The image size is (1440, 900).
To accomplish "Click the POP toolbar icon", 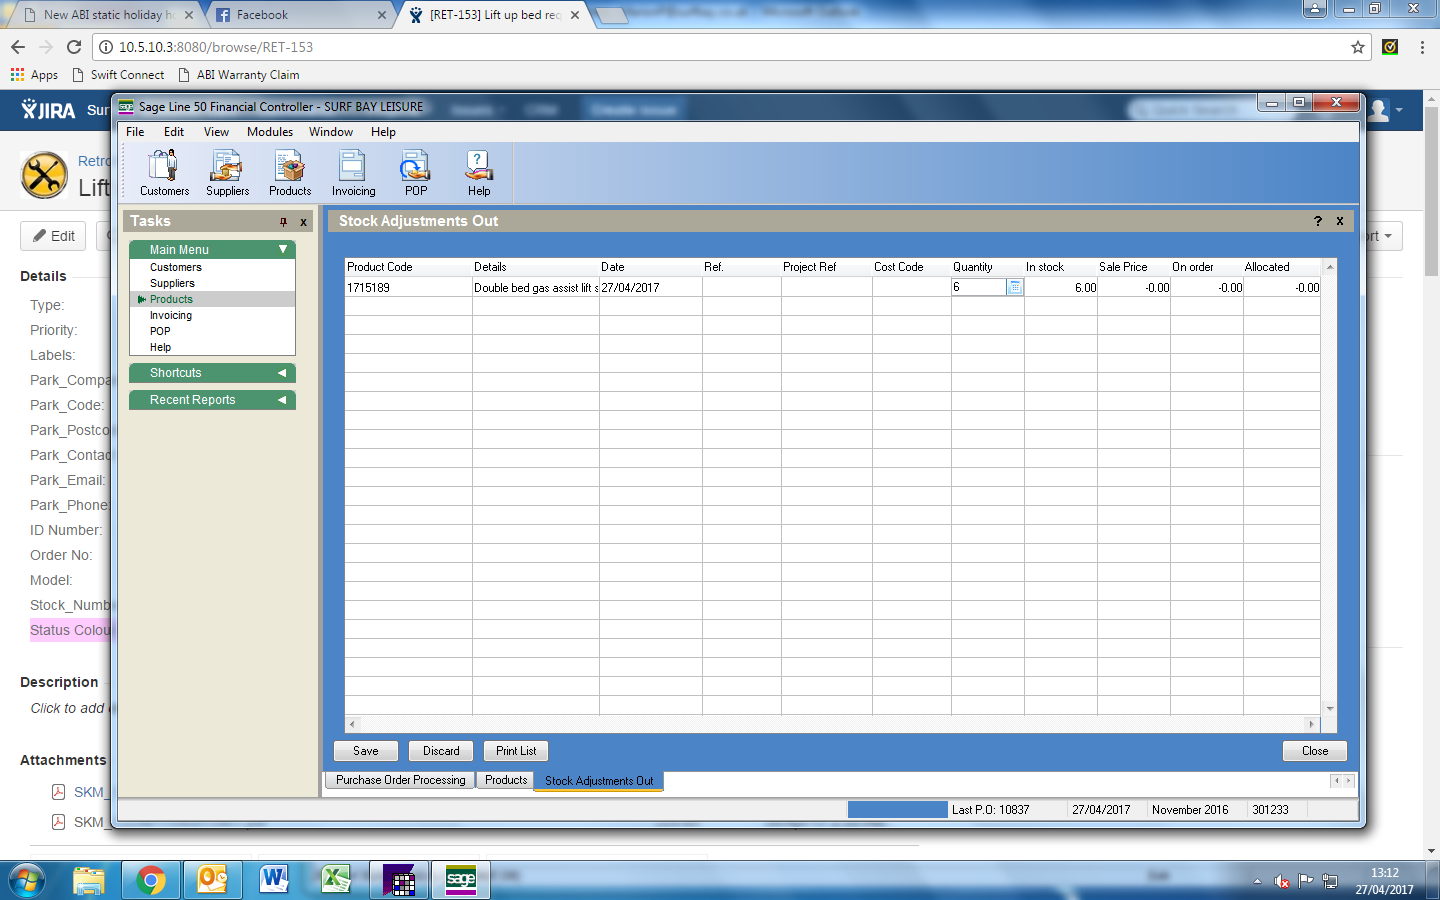I will point(416,172).
